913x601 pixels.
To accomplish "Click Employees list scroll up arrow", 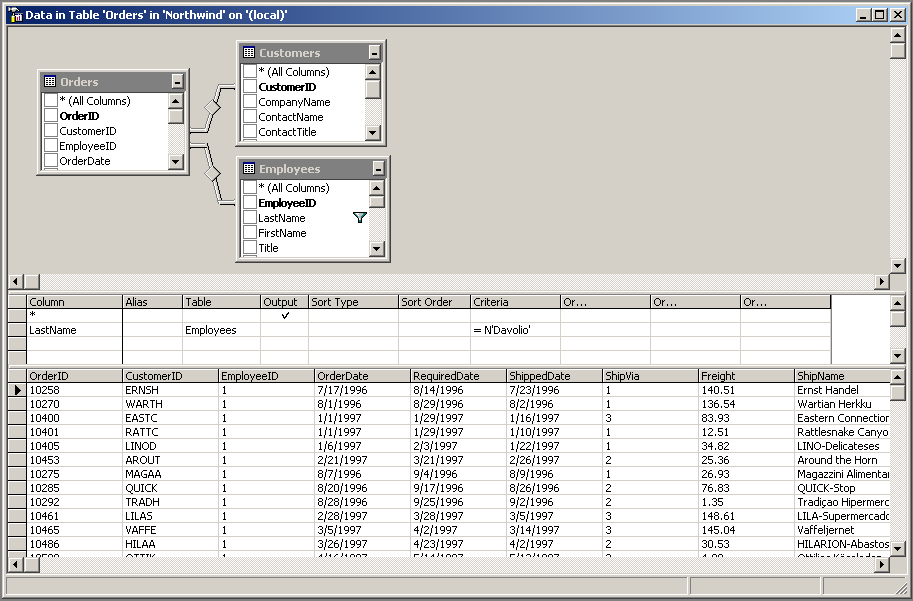I will [377, 188].
